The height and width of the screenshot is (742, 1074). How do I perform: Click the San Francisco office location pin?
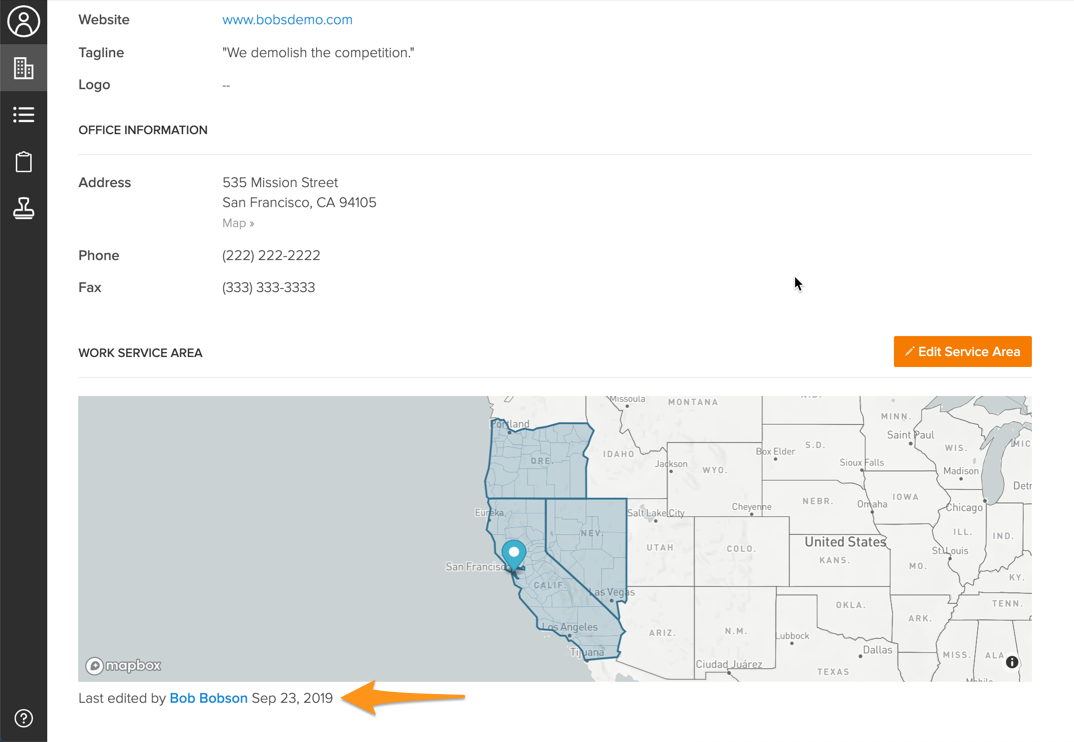(x=514, y=554)
